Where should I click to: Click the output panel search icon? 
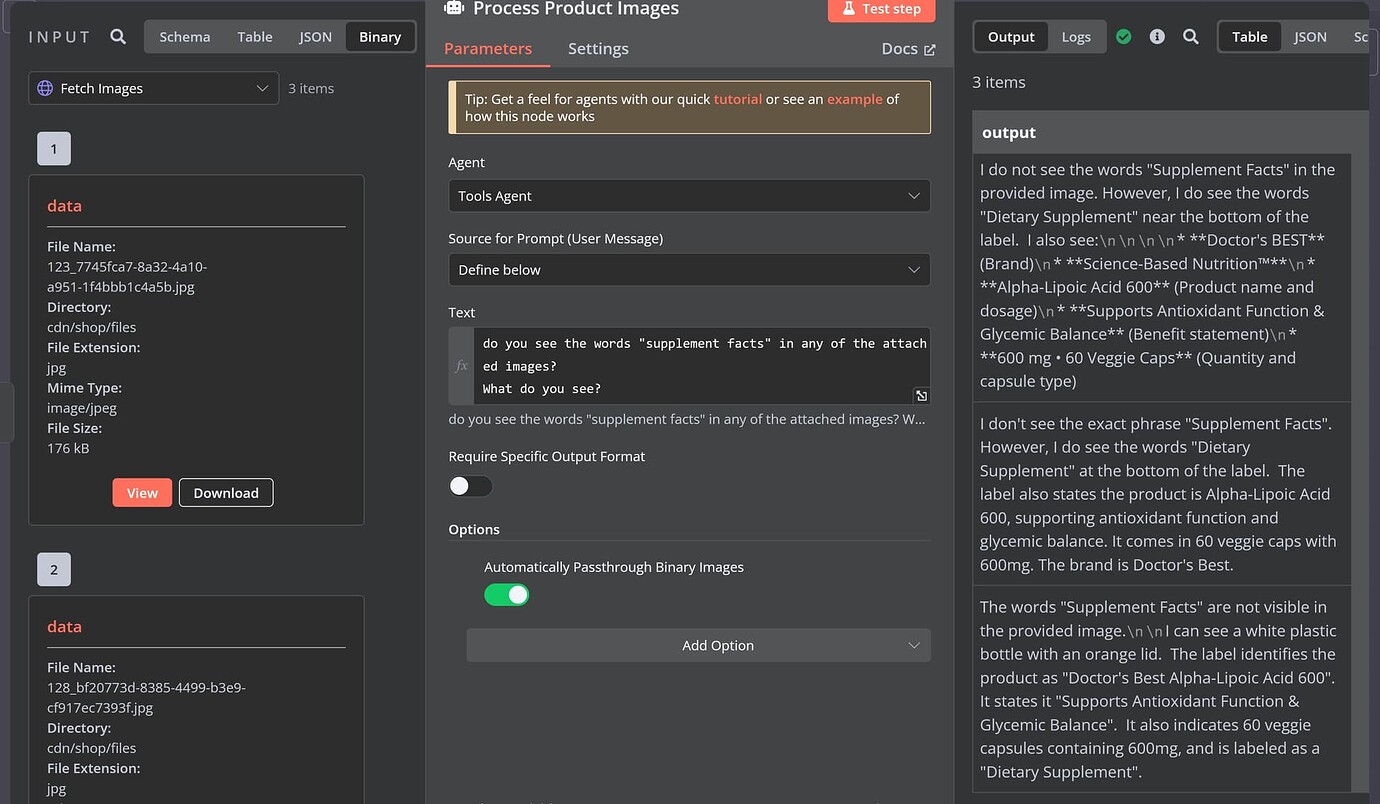1190,37
